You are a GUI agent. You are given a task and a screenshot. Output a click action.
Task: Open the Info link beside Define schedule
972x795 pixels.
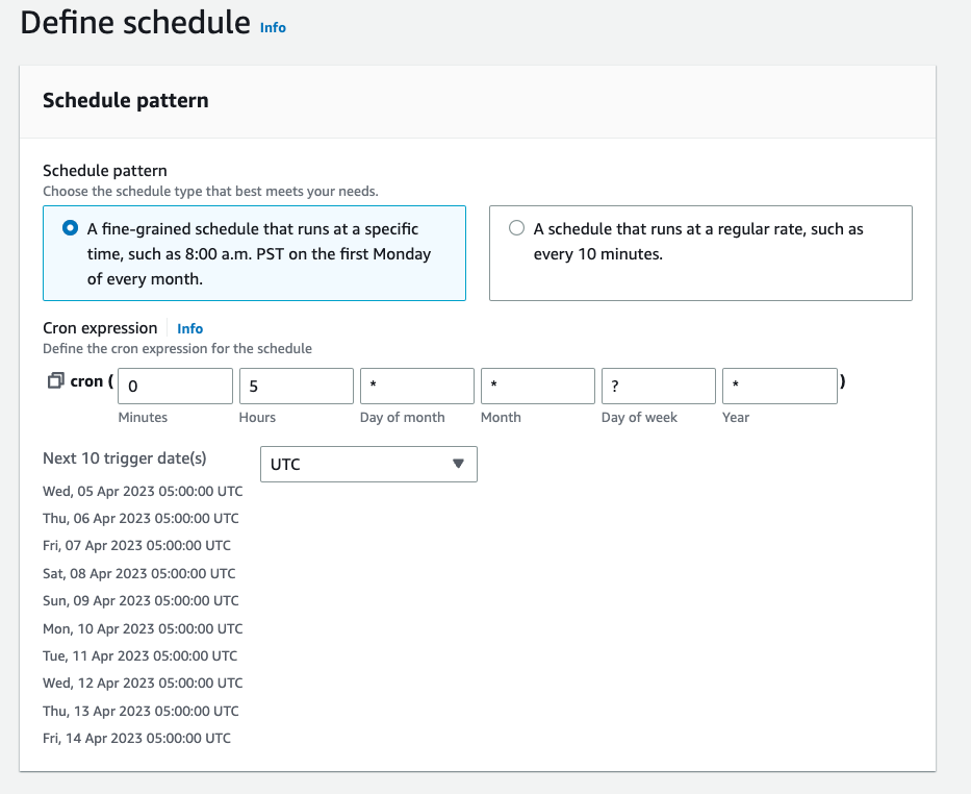272,28
